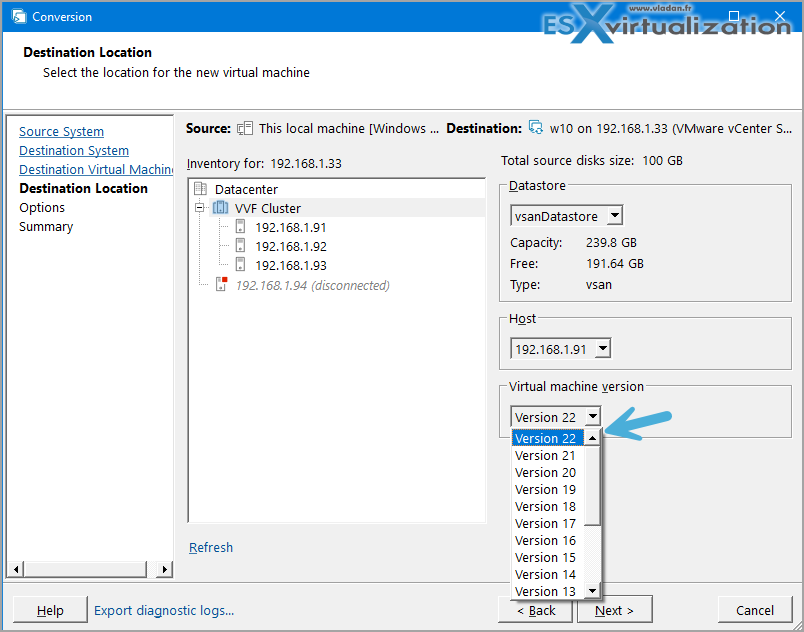The height and width of the screenshot is (632, 804).
Task: Click host icon beside 192.168.1.91 in tree
Action: click(240, 227)
